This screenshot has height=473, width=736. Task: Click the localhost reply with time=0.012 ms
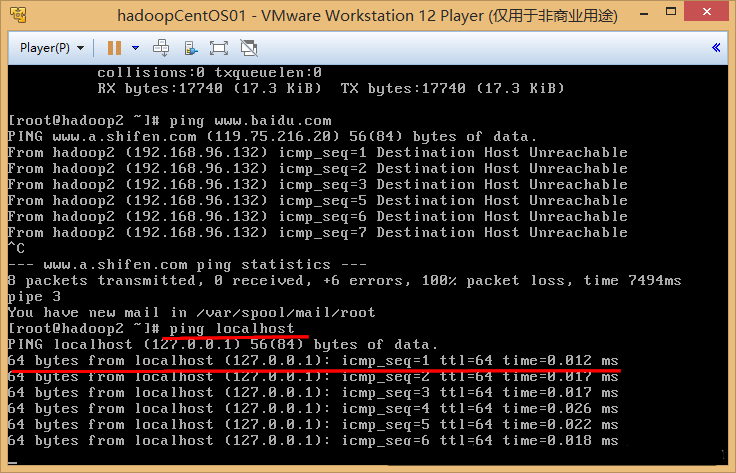click(x=313, y=360)
